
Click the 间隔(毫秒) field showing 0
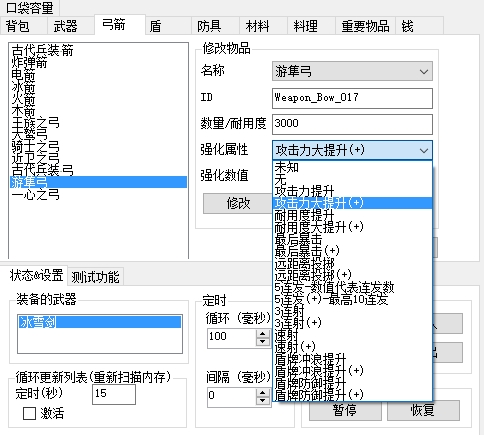[x=231, y=397]
